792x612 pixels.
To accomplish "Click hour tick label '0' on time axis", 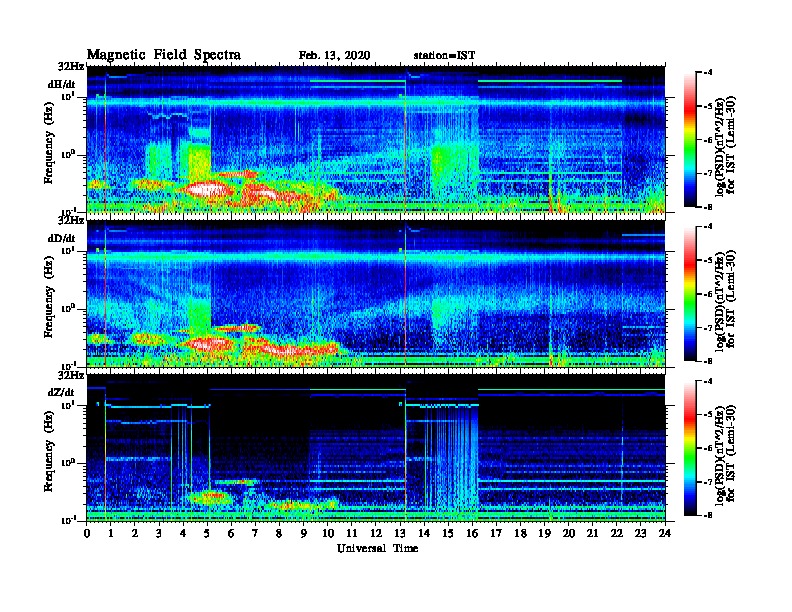I will tap(87, 534).
